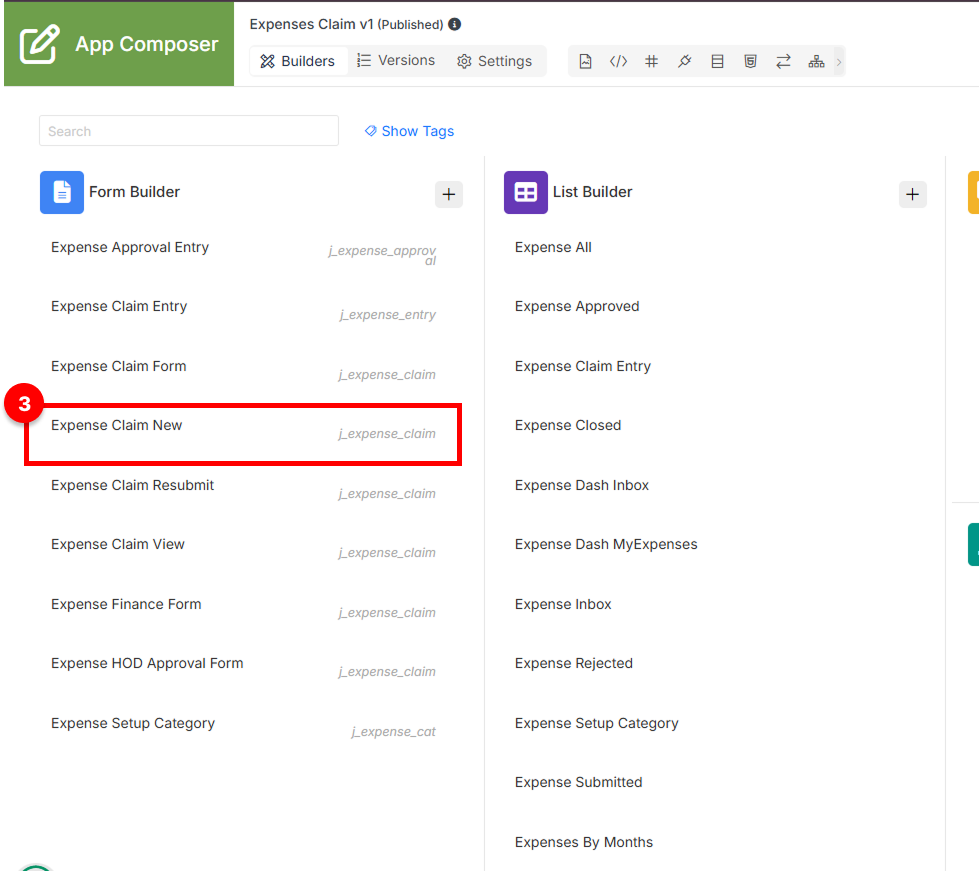Click the Form Builder heading text
This screenshot has width=979, height=871.
tap(134, 192)
